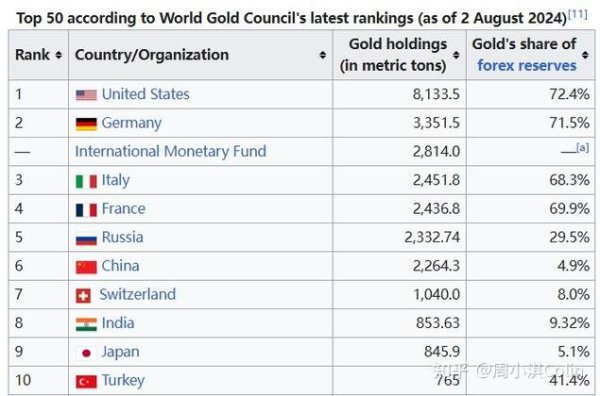Click the Russia flag icon
600x396 pixels.
coord(86,239)
